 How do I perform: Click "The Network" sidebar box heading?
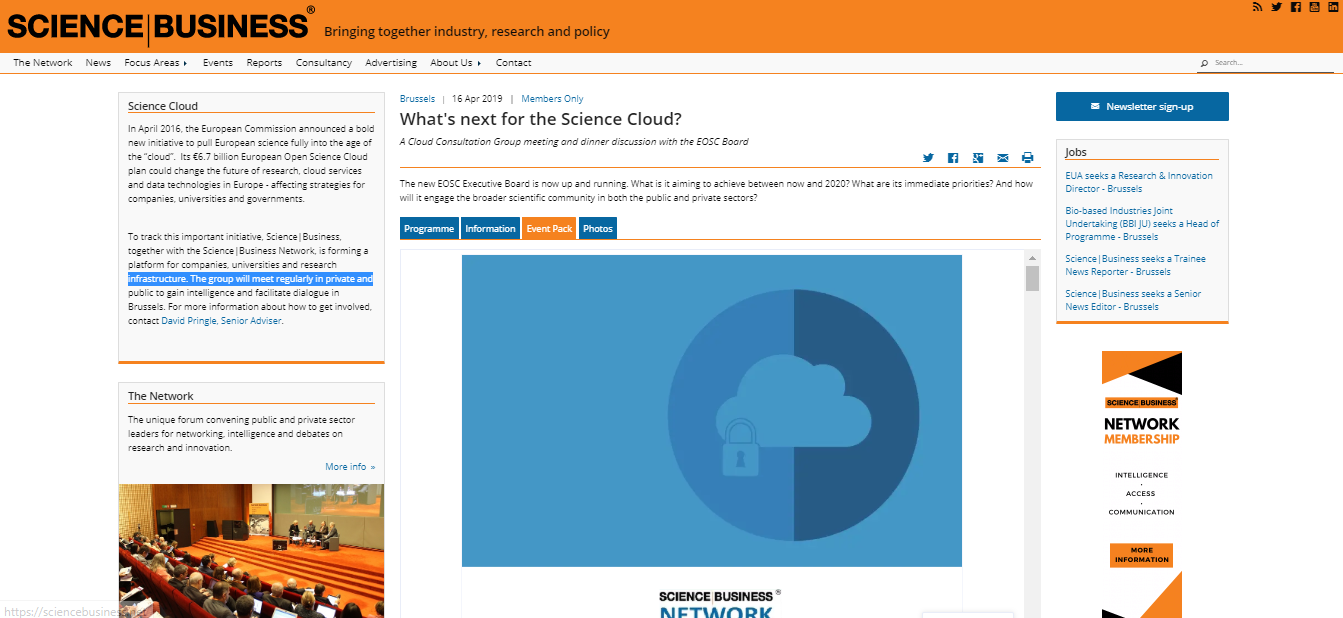161,396
